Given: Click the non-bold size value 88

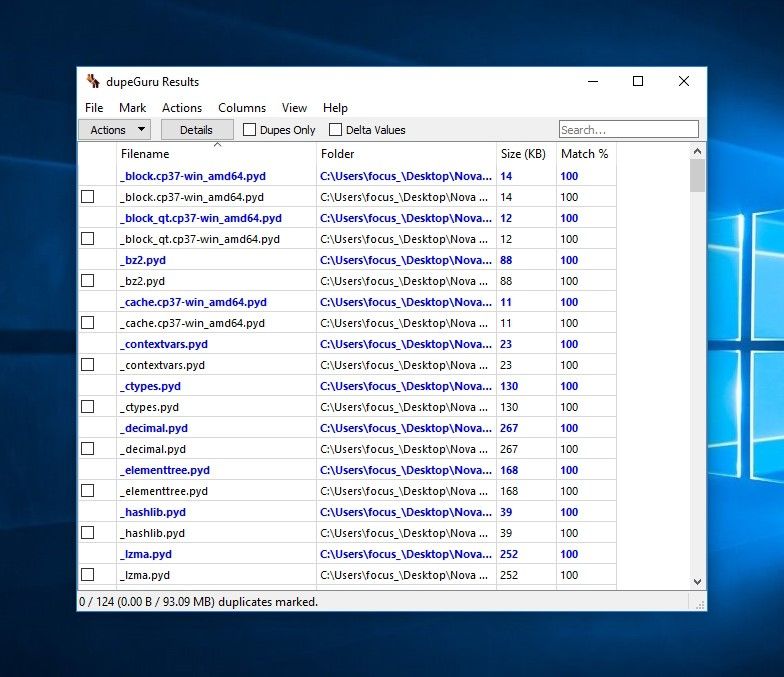Looking at the screenshot, I should [x=506, y=281].
